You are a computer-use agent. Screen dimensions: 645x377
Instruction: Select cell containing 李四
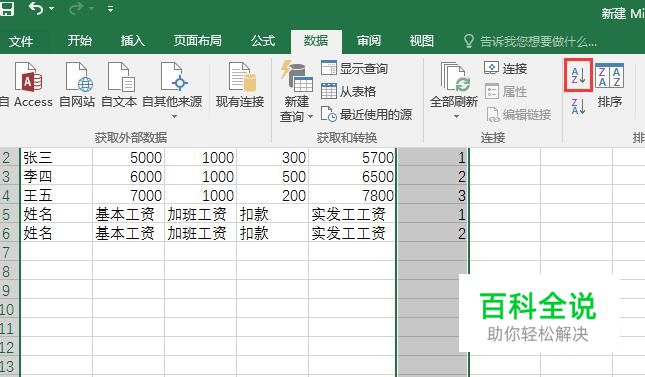point(56,177)
